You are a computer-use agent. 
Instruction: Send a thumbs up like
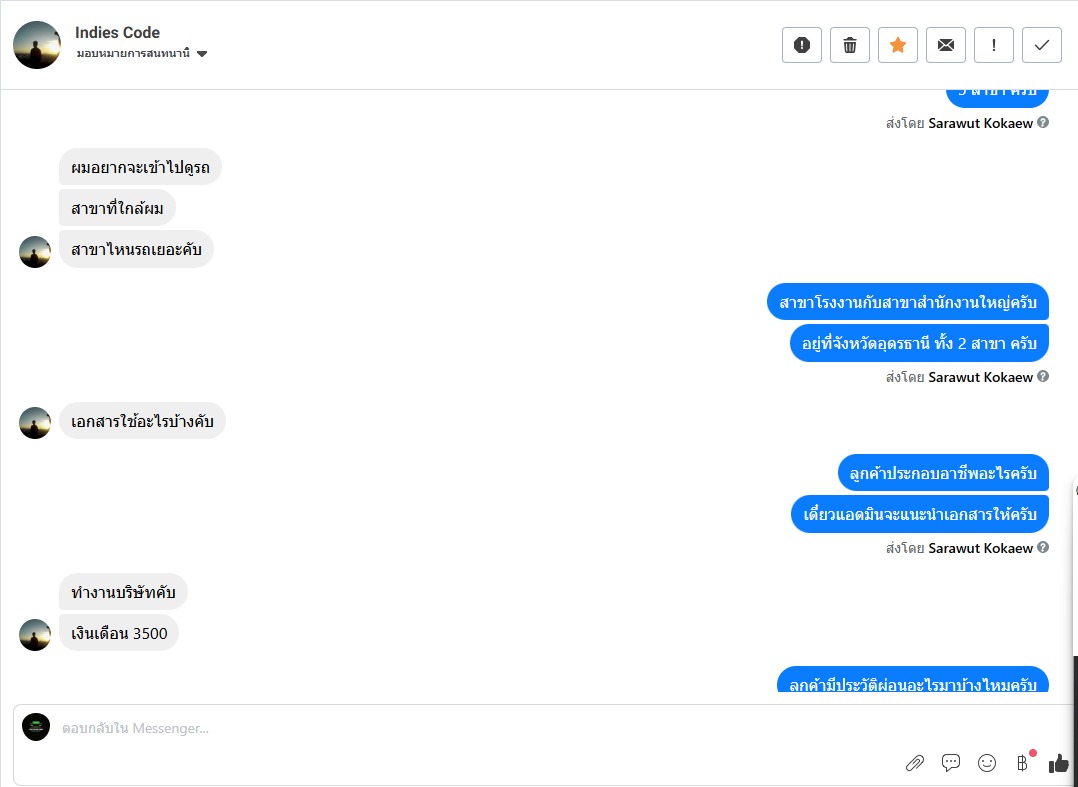pyautogui.click(x=1059, y=762)
